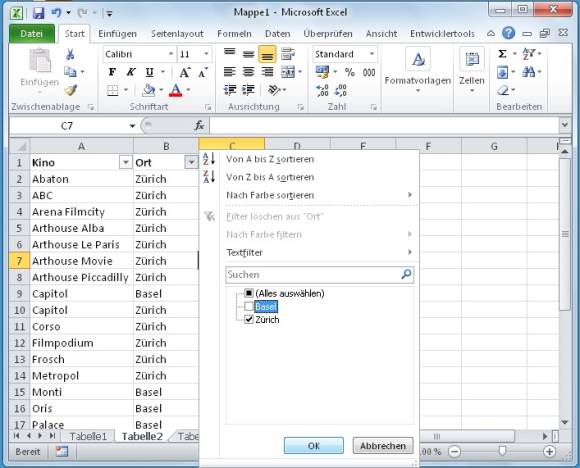Click Abbrechen button
Screen dimensions: 580x468
pyautogui.click(x=383, y=446)
